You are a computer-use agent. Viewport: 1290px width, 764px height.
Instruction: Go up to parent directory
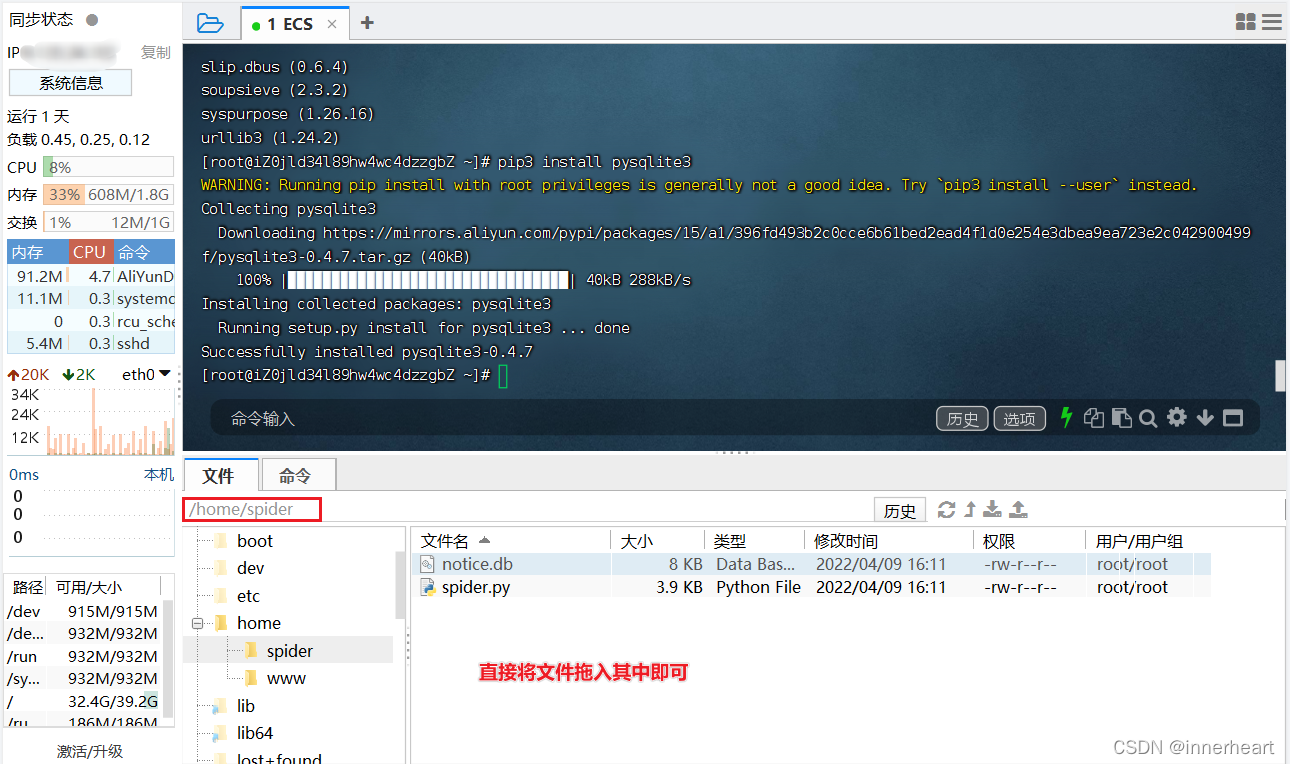[x=969, y=510]
